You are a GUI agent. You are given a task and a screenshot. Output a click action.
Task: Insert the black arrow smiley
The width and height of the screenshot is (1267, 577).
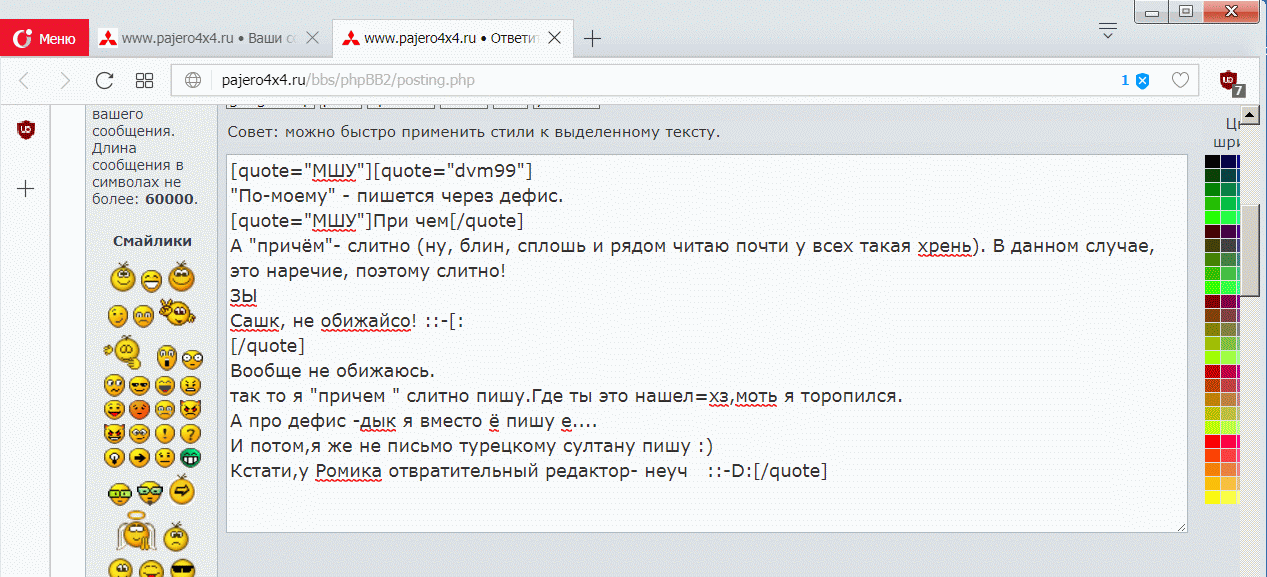pyautogui.click(x=139, y=457)
